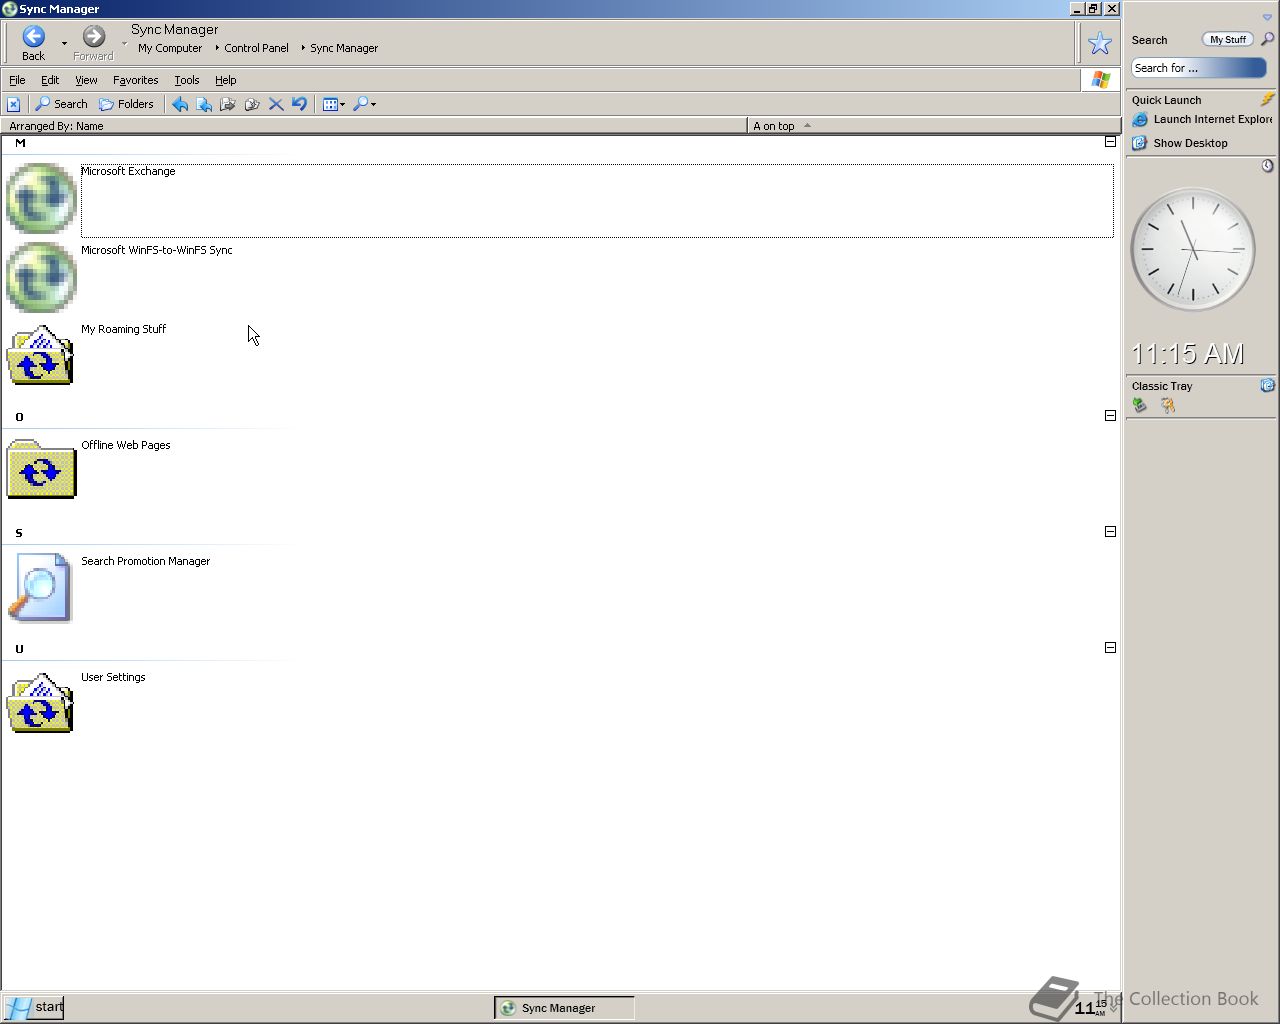Click the sidebar magnifier search icon

(x=1267, y=39)
